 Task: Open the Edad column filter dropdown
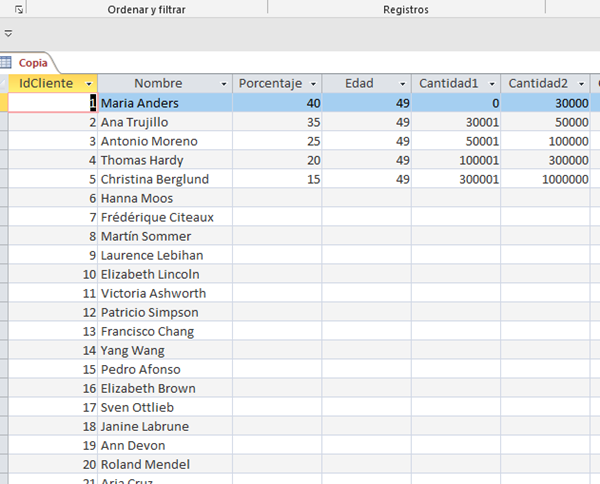[x=403, y=84]
